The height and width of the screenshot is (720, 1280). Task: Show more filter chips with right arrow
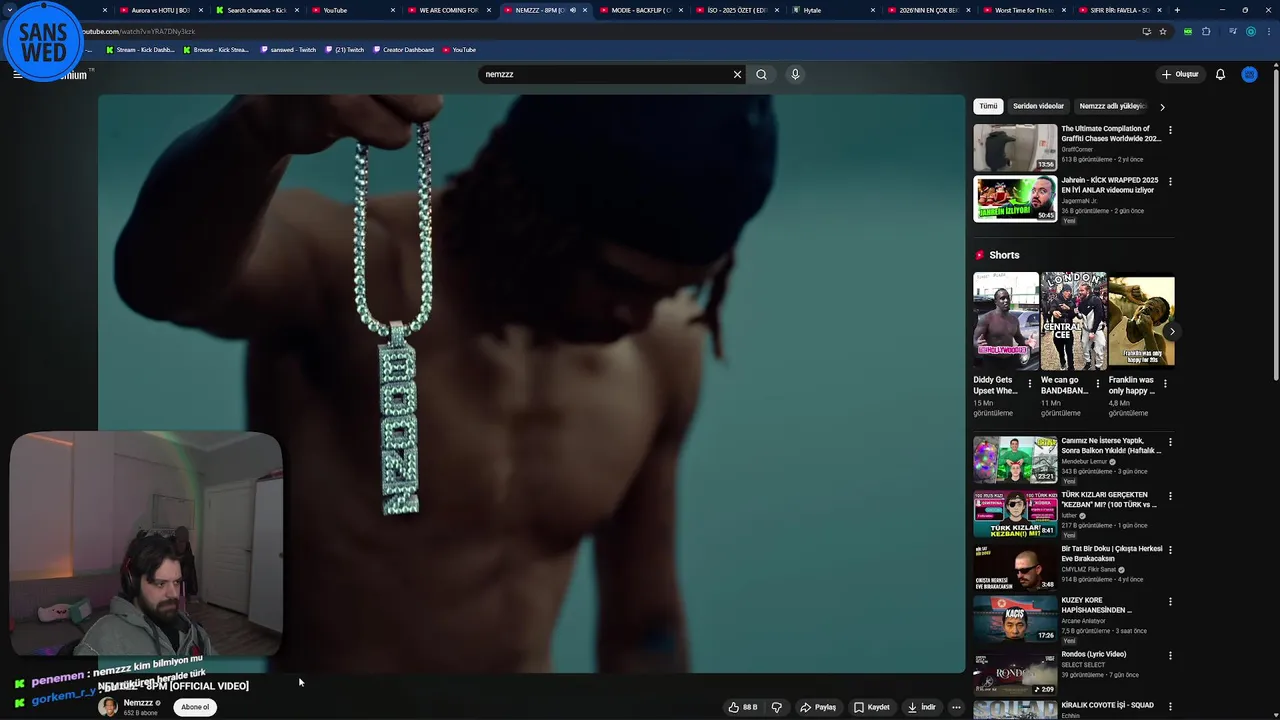coord(1162,107)
